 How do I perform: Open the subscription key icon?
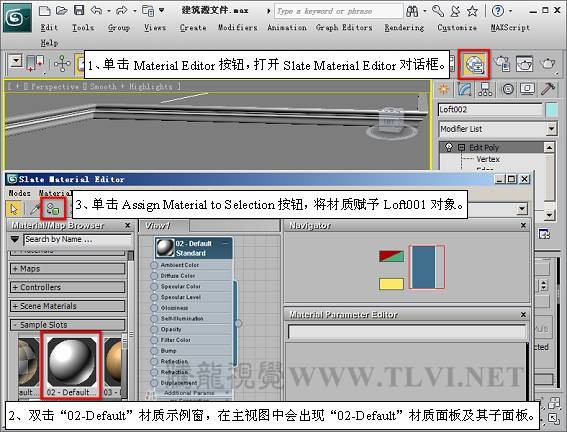tap(438, 11)
